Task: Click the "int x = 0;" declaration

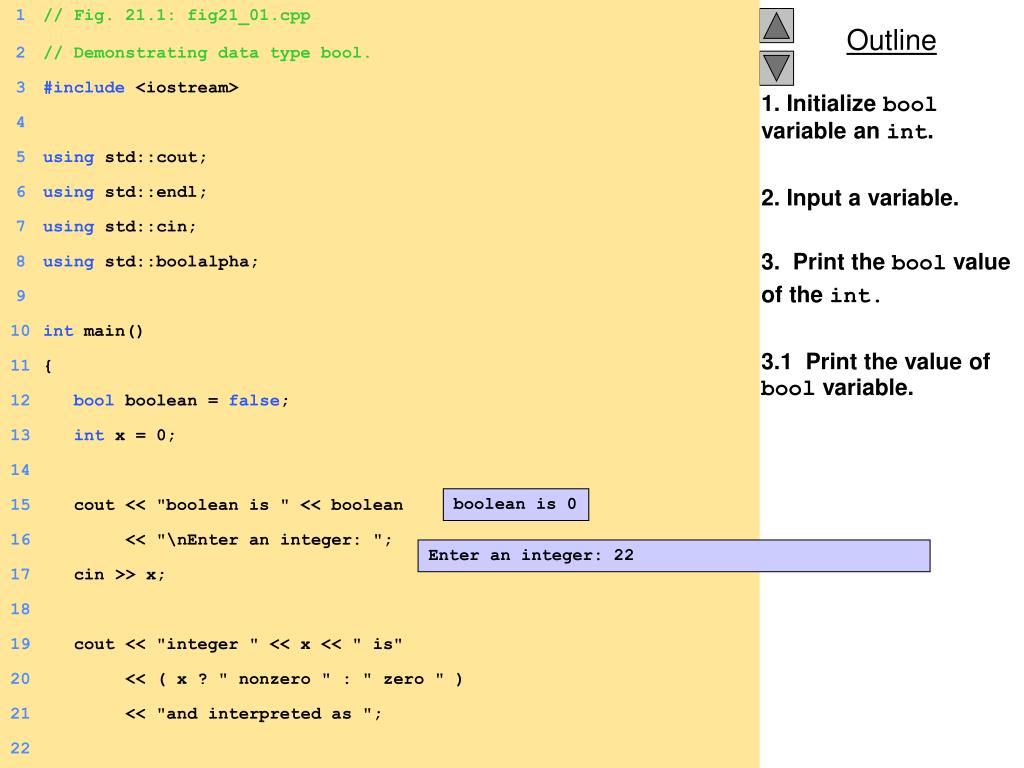Action: 124,436
